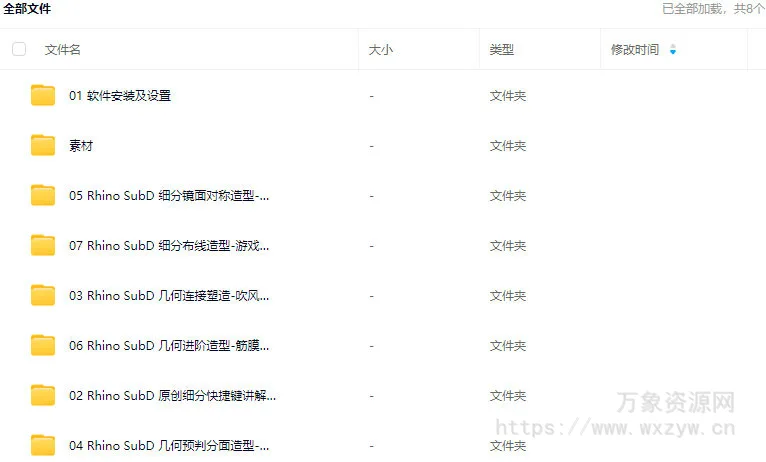
Task: Open 02 Rhino SubD 原创细分快捷键讲解 folder name
Action: (x=172, y=396)
